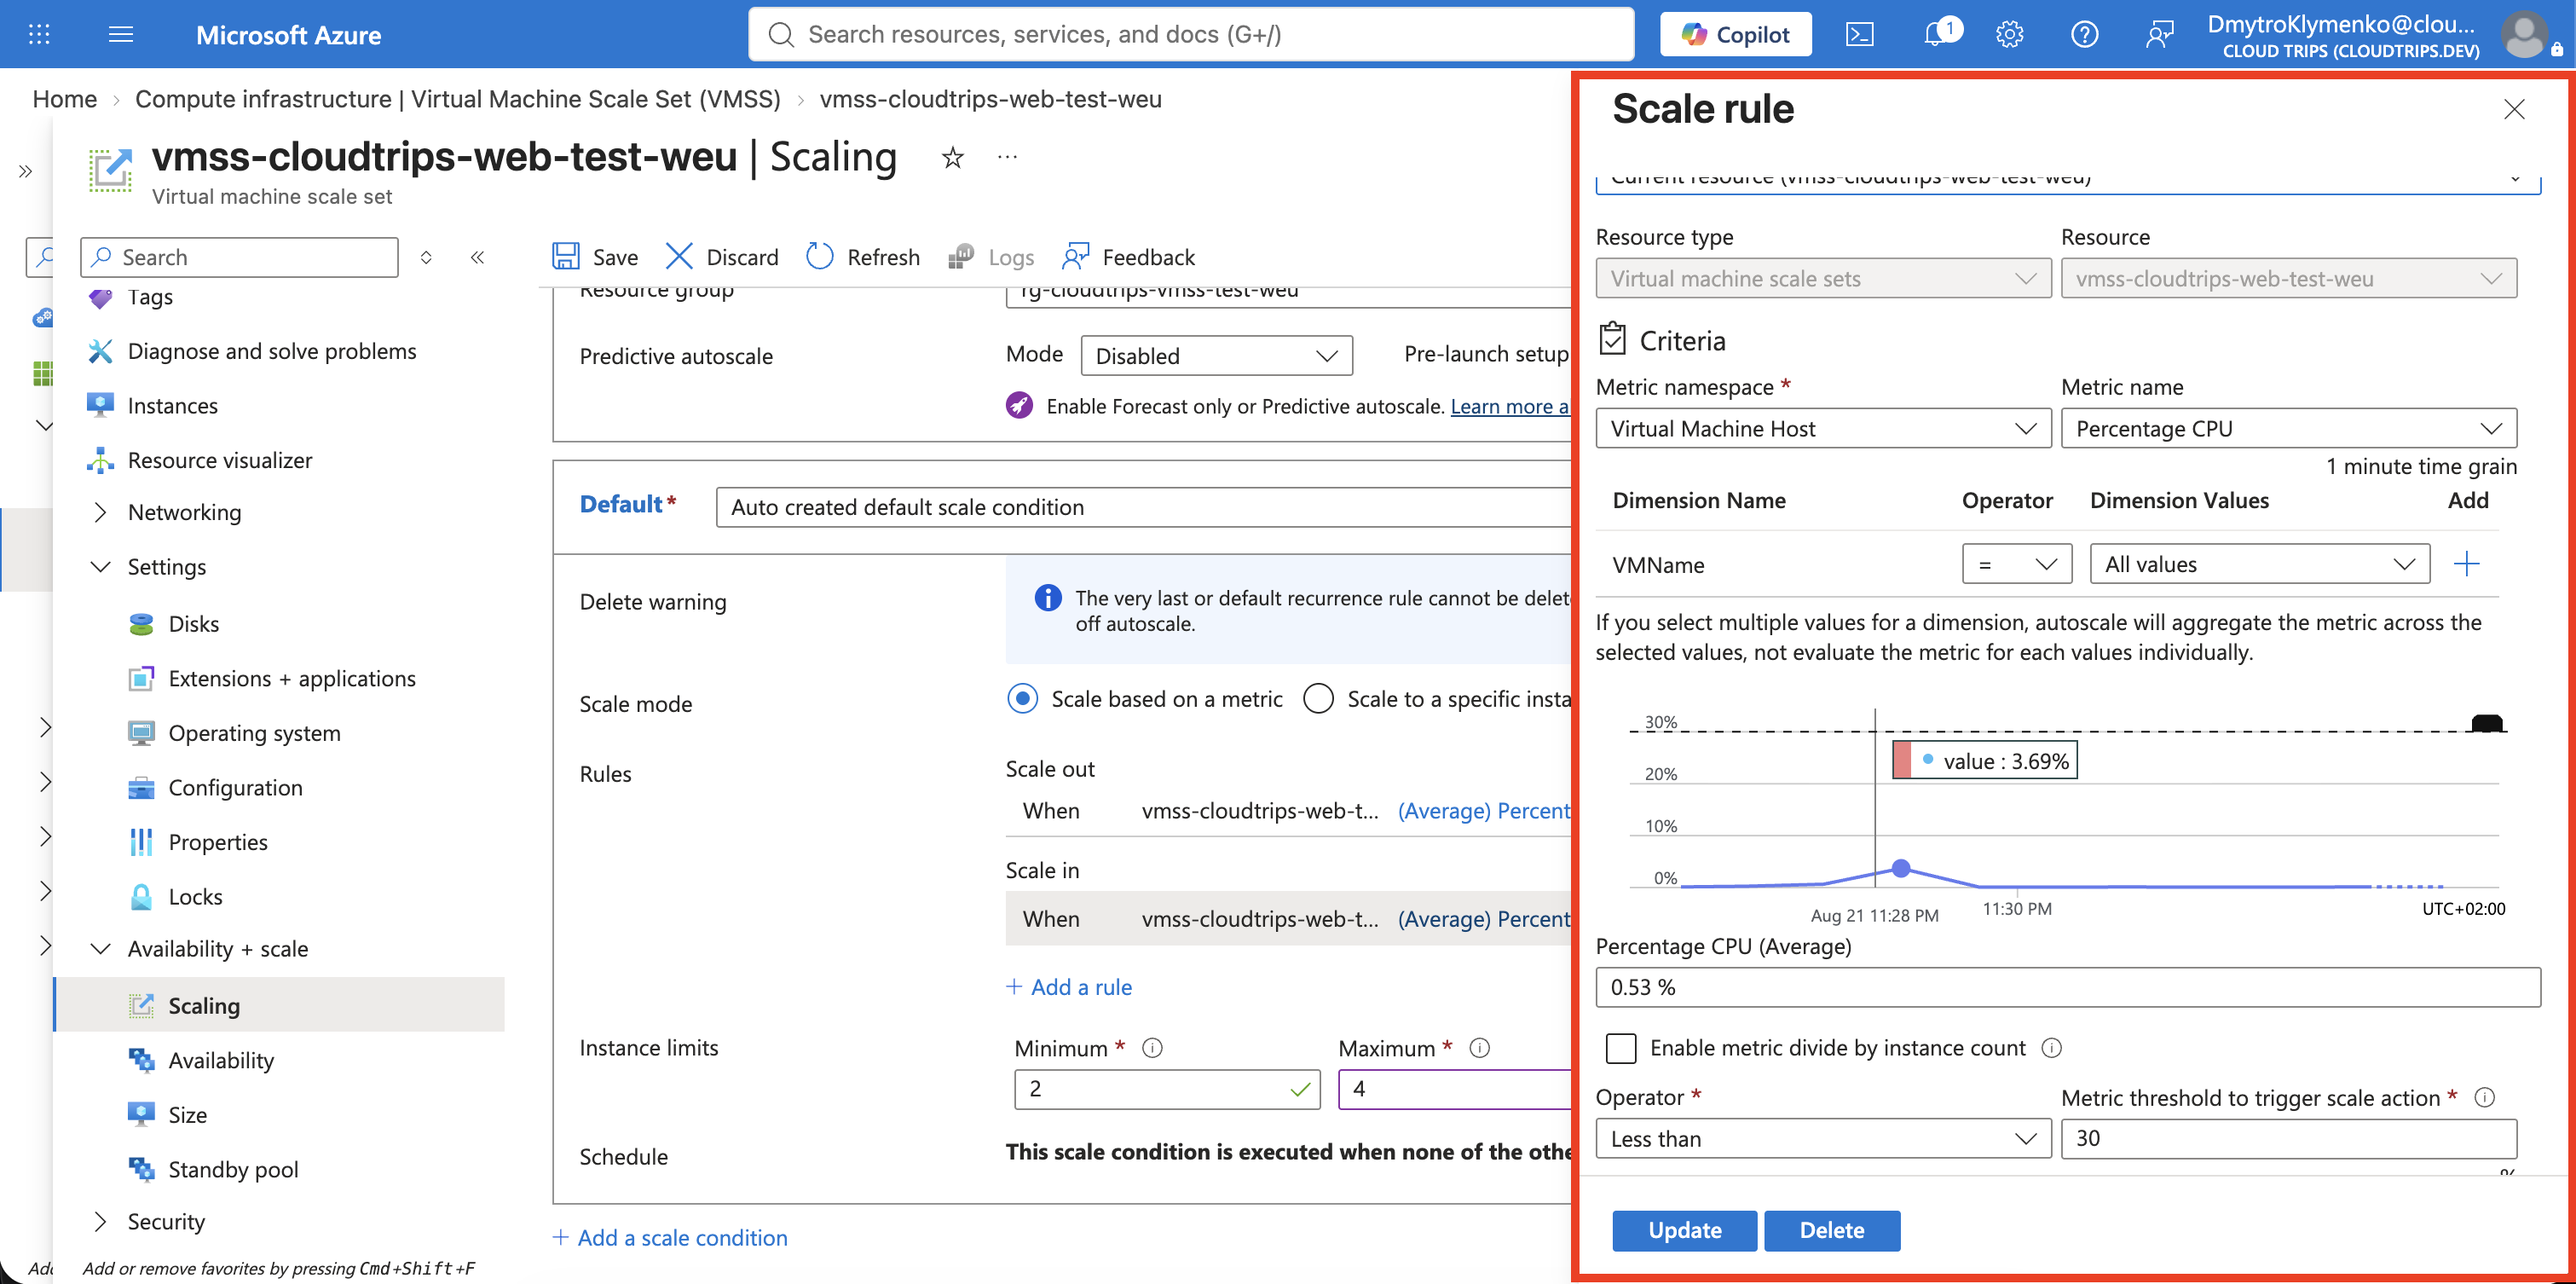2576x1284 pixels.
Task: Click the Metric threshold input field
Action: [2288, 1138]
